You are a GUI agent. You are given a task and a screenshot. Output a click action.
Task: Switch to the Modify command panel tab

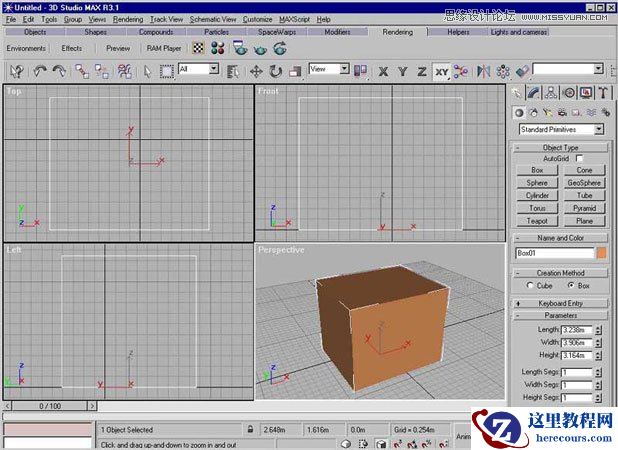click(x=533, y=93)
